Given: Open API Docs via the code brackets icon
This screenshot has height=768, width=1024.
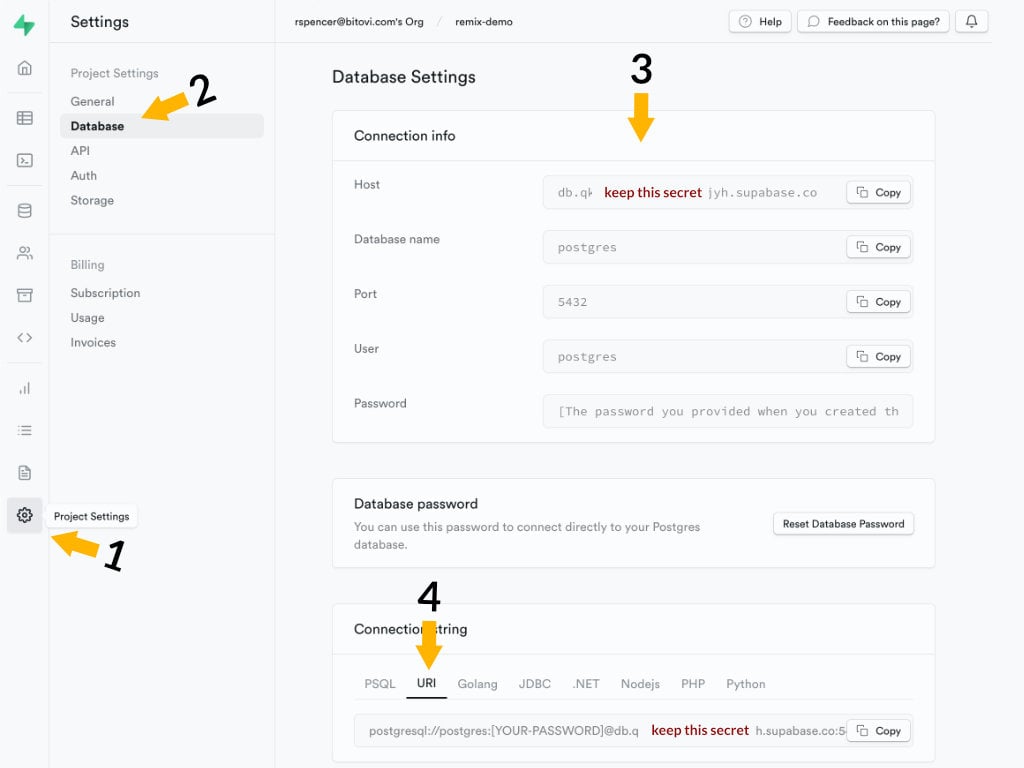Looking at the screenshot, I should (23, 337).
